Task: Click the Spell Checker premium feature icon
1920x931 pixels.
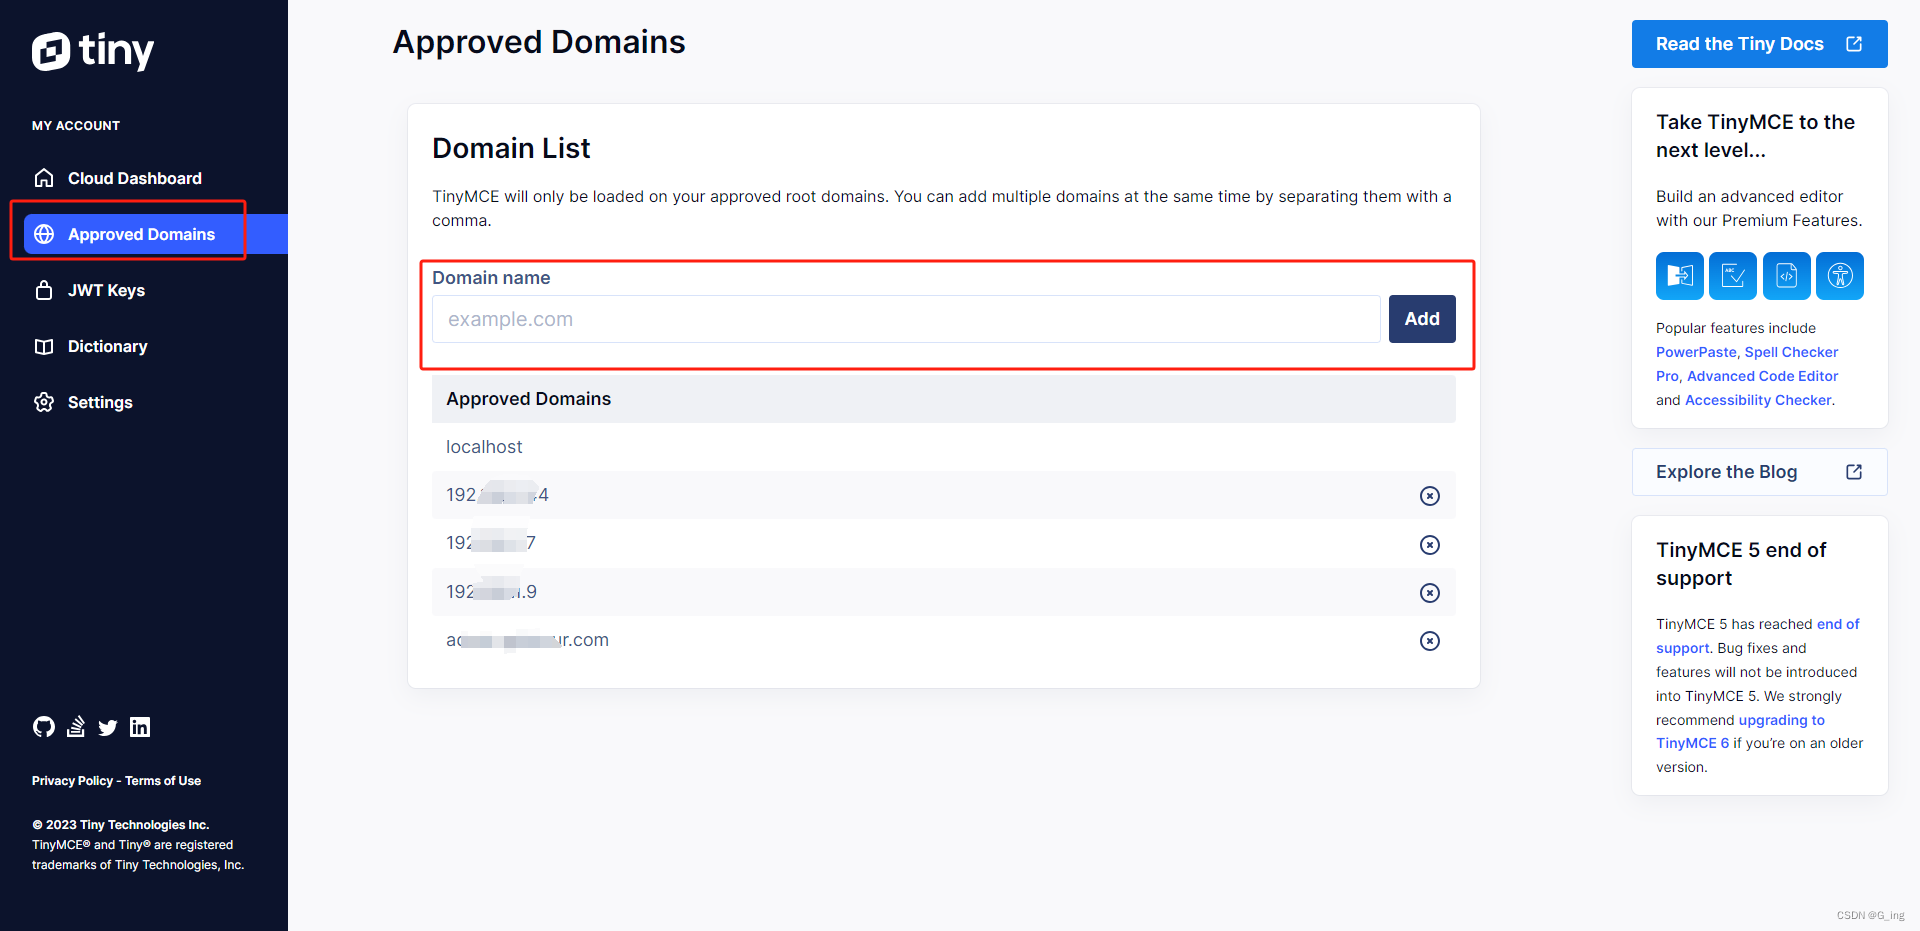Action: click(1733, 276)
